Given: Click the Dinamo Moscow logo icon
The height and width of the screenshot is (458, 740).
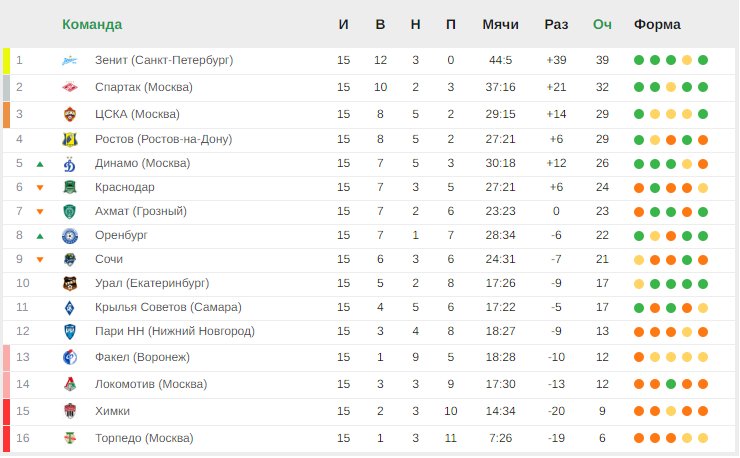Looking at the screenshot, I should tap(70, 164).
